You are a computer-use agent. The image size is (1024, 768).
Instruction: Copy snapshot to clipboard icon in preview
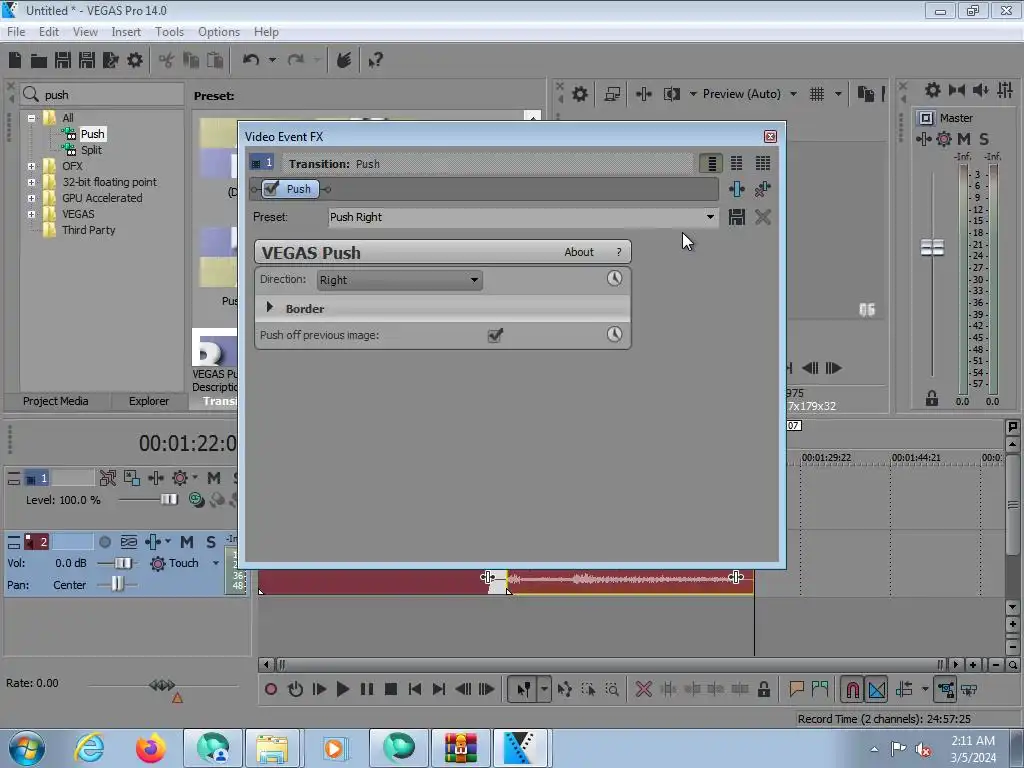[865, 94]
